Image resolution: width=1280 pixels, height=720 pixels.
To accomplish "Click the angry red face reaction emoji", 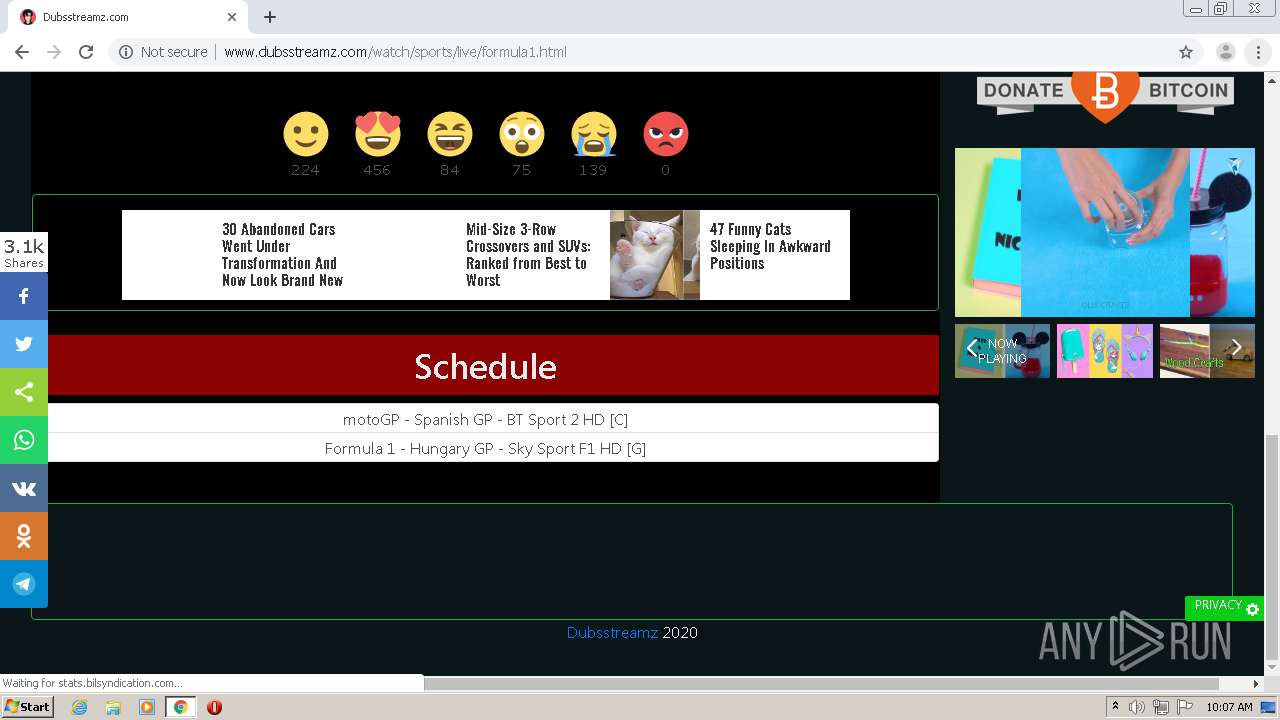I will tap(665, 133).
